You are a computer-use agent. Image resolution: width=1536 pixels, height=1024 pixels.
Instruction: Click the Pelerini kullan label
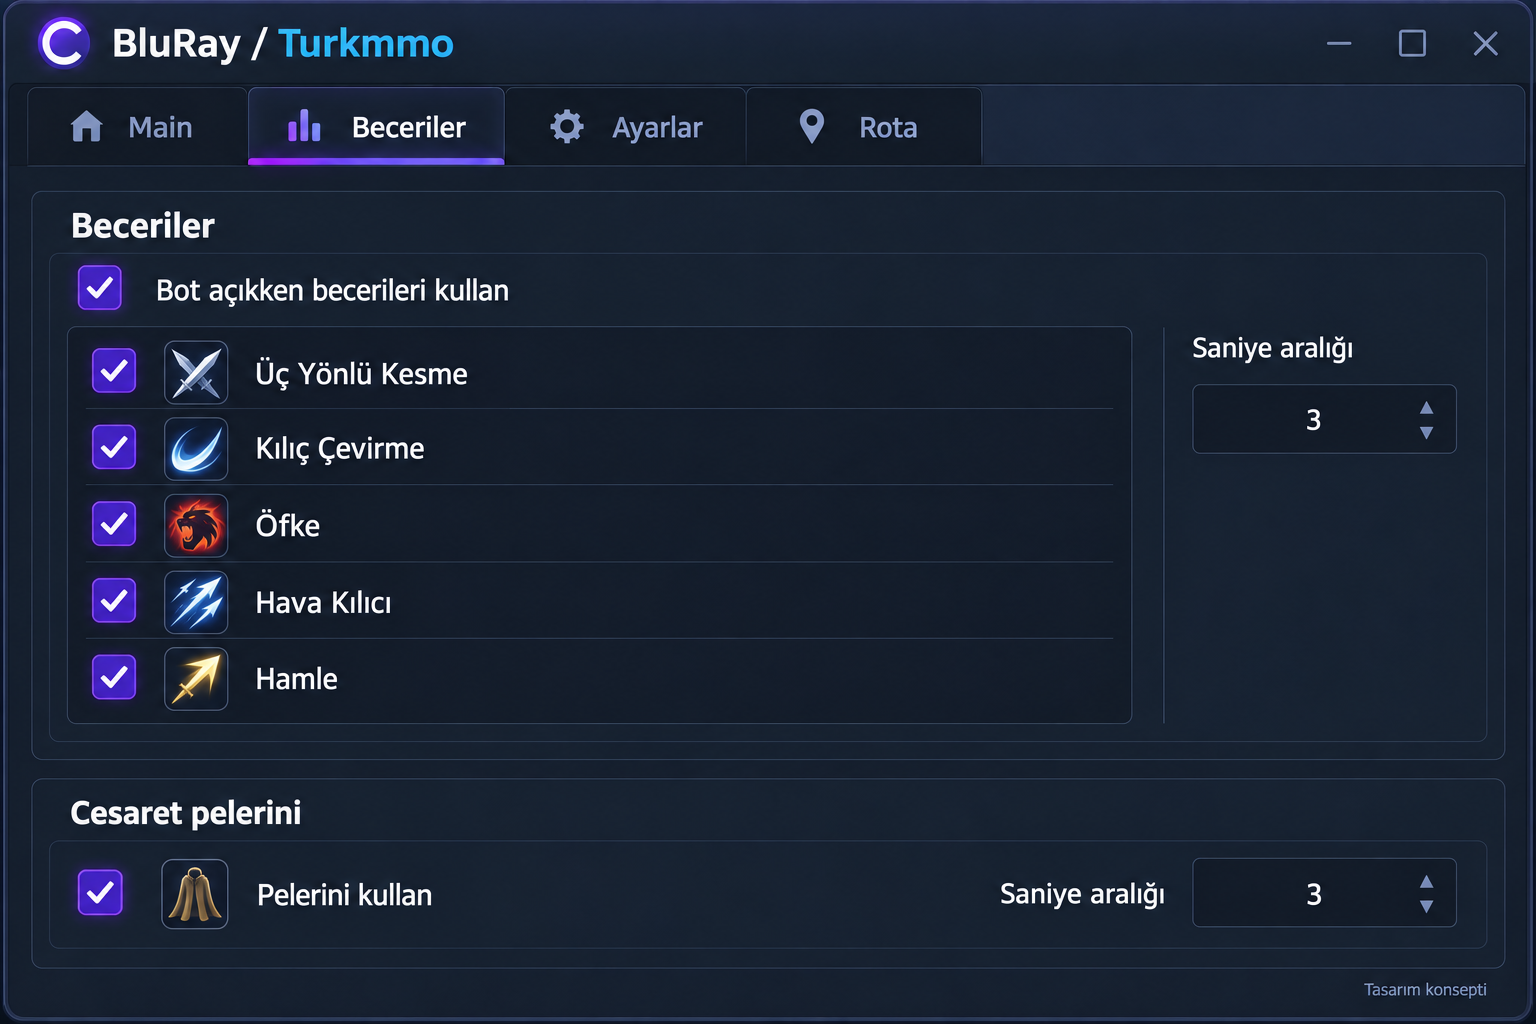[x=344, y=895]
